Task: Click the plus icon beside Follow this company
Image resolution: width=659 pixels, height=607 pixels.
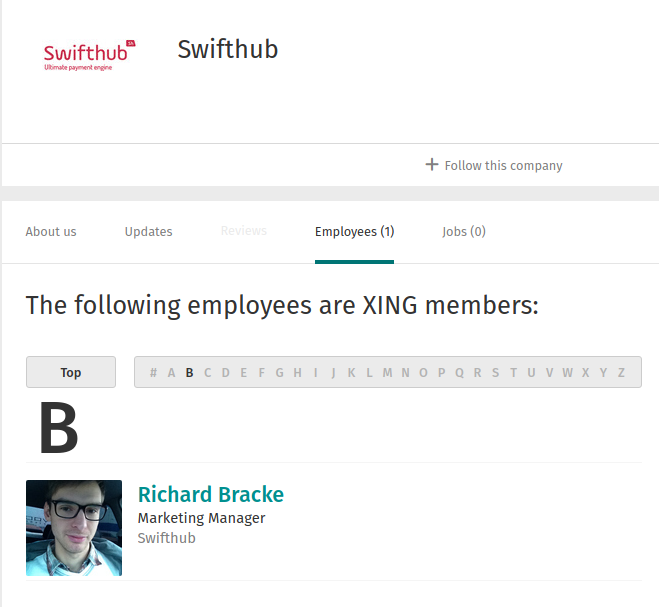Action: coord(432,164)
